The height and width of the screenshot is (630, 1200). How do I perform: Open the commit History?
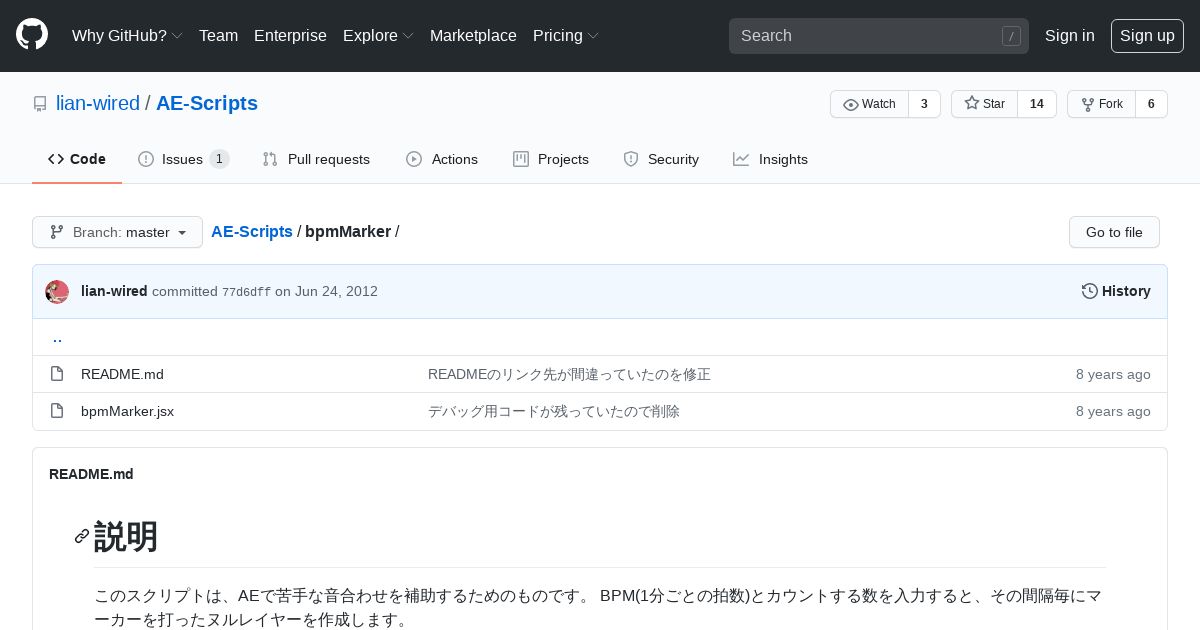pos(1116,291)
